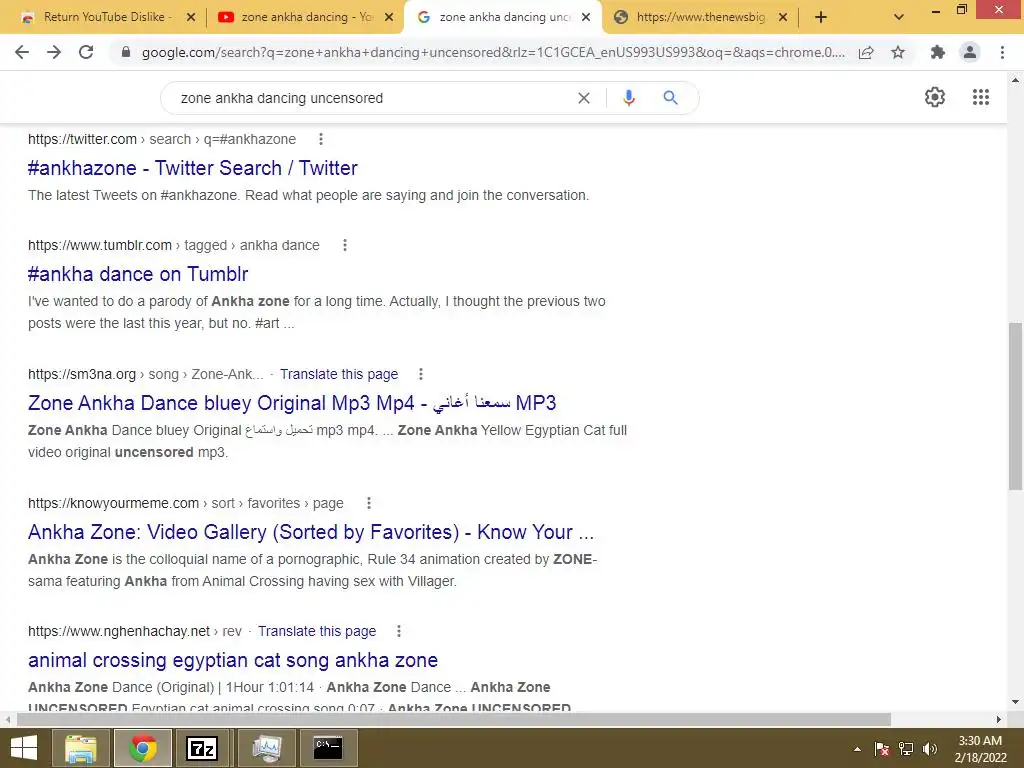The width and height of the screenshot is (1024, 768).
Task: Open Command Prompt from taskbar
Action: coord(328,748)
